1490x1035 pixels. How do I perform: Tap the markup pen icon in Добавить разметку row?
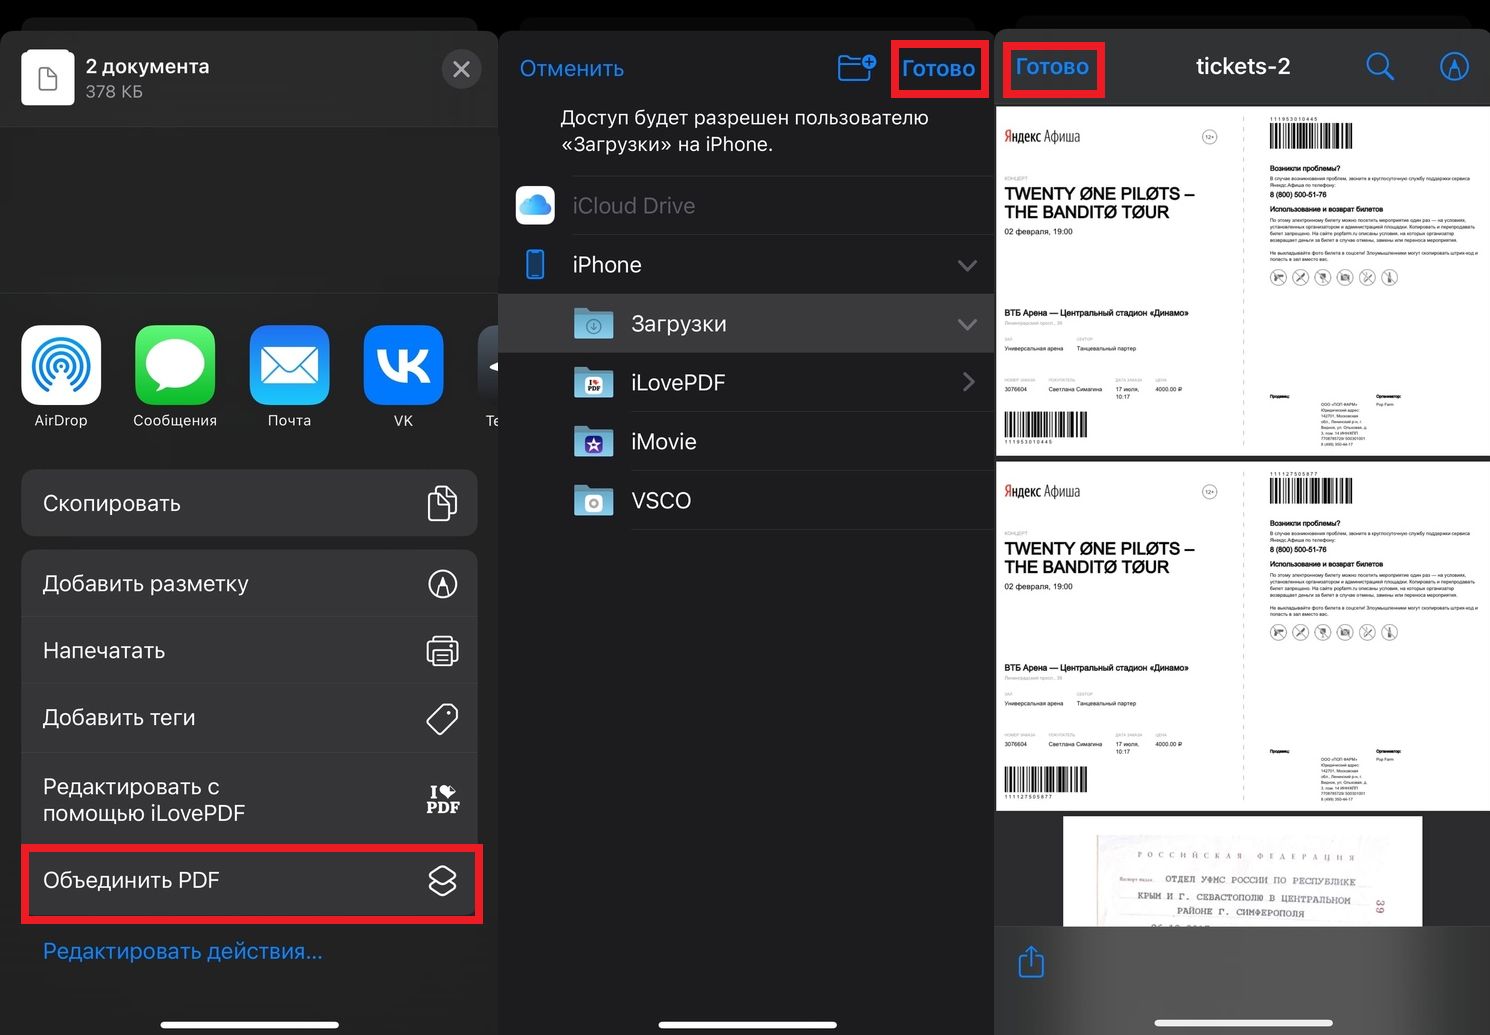[442, 584]
